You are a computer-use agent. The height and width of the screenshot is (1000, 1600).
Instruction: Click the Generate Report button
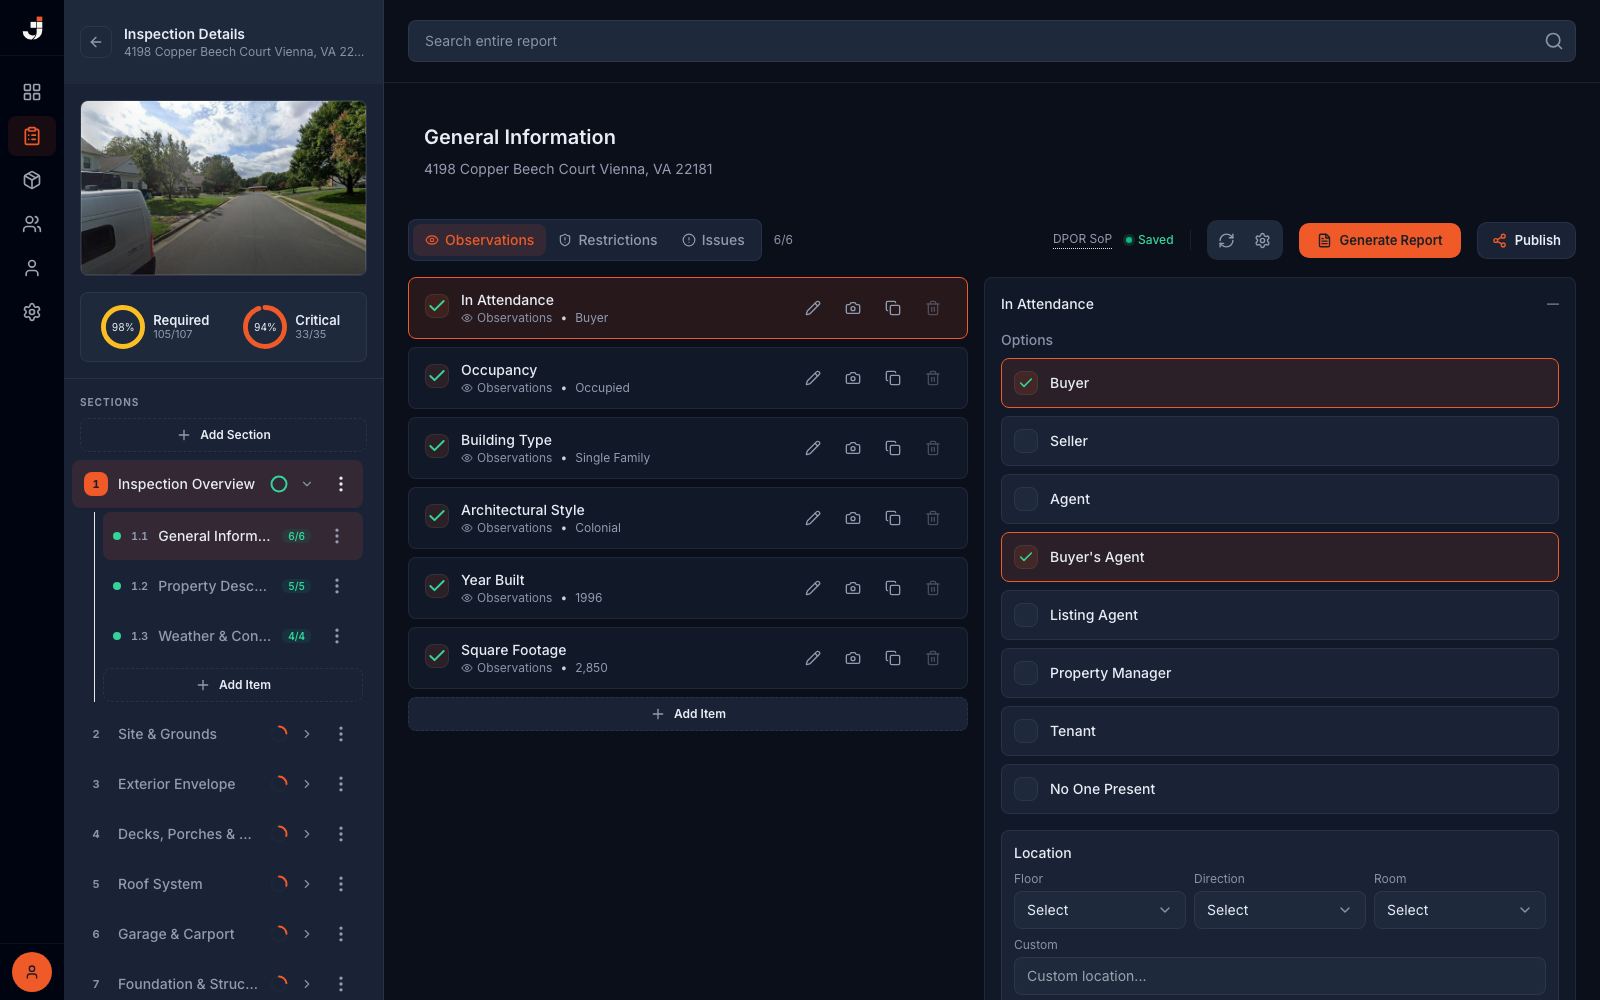1380,240
